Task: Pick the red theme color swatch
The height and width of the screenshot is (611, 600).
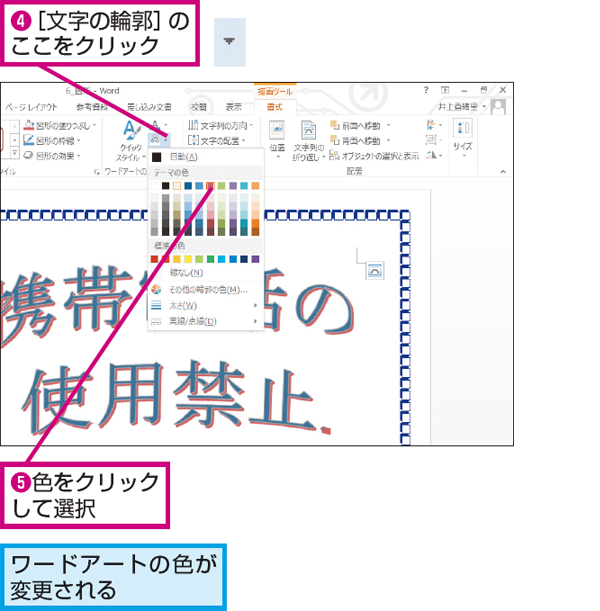Action: coord(210,186)
